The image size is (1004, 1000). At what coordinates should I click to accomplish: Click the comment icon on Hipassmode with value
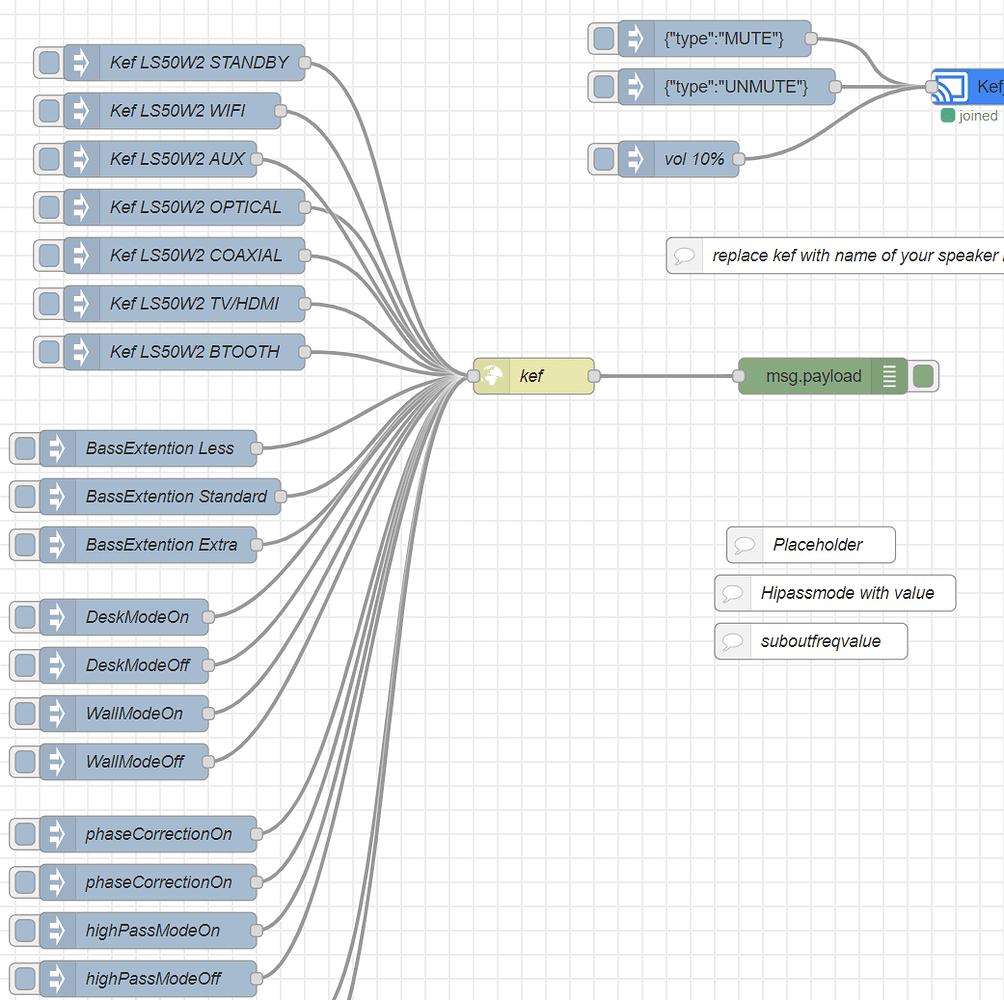click(733, 593)
